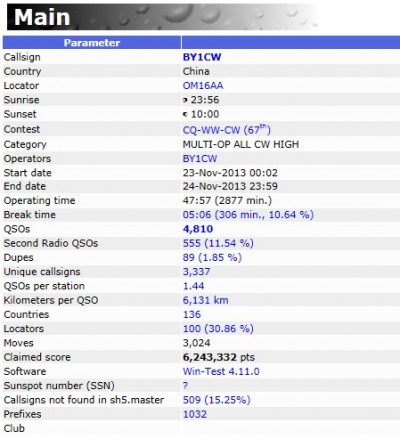Click the BY1CW operators link
Viewport: 400px width, 439px height.
[200, 159]
